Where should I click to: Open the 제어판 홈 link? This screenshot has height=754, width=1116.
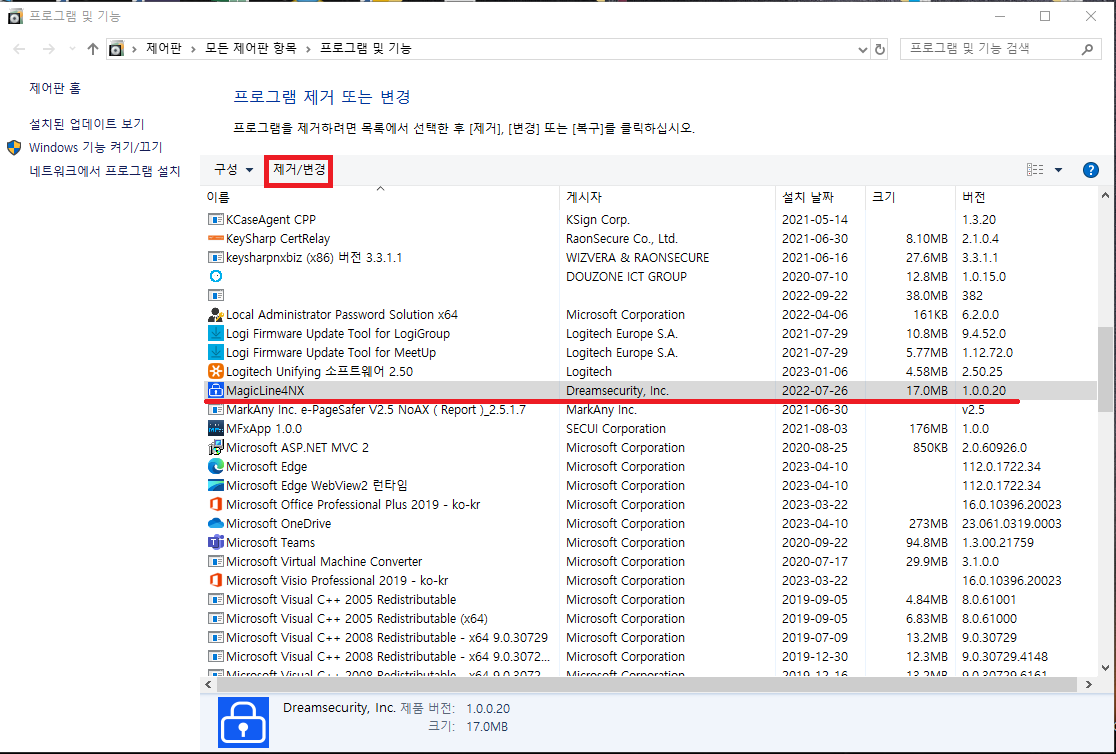(x=55, y=88)
